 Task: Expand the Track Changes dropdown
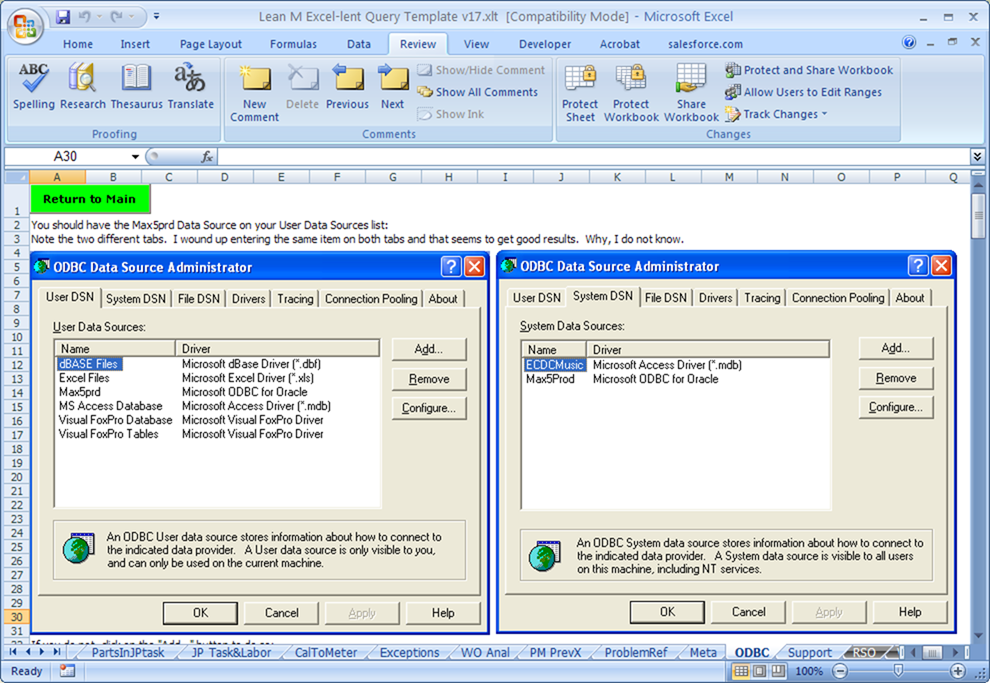tap(824, 114)
